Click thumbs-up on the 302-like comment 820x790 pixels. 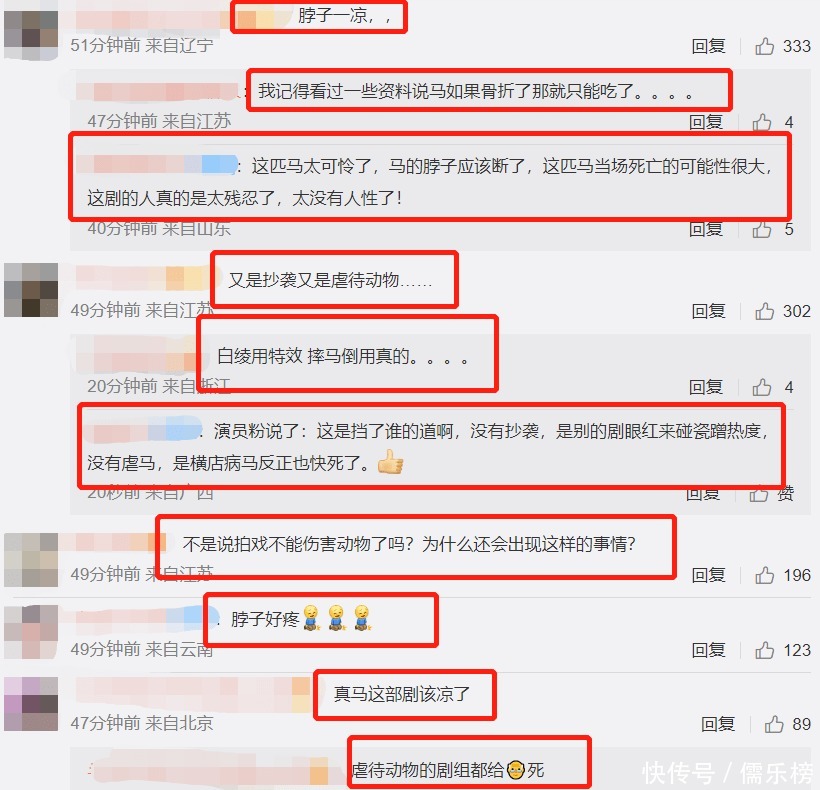click(x=764, y=311)
